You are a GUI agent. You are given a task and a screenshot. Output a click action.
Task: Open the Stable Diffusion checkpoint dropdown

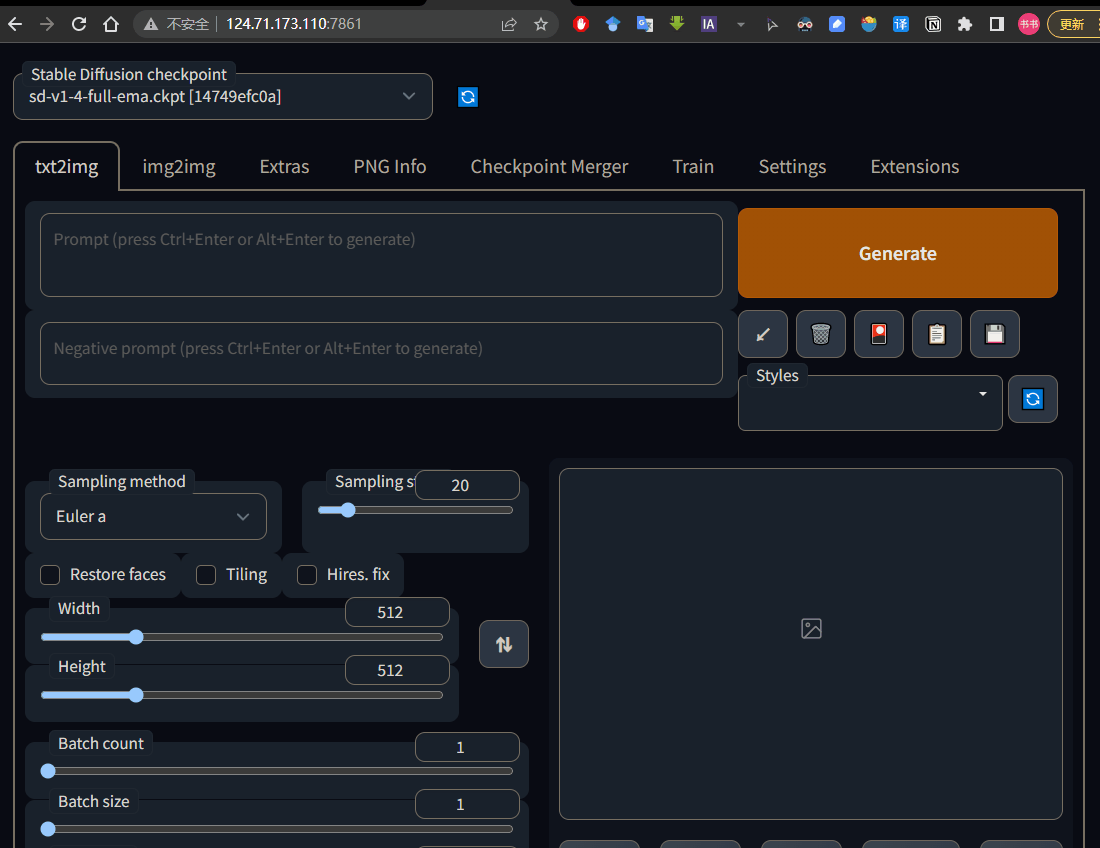click(x=223, y=96)
